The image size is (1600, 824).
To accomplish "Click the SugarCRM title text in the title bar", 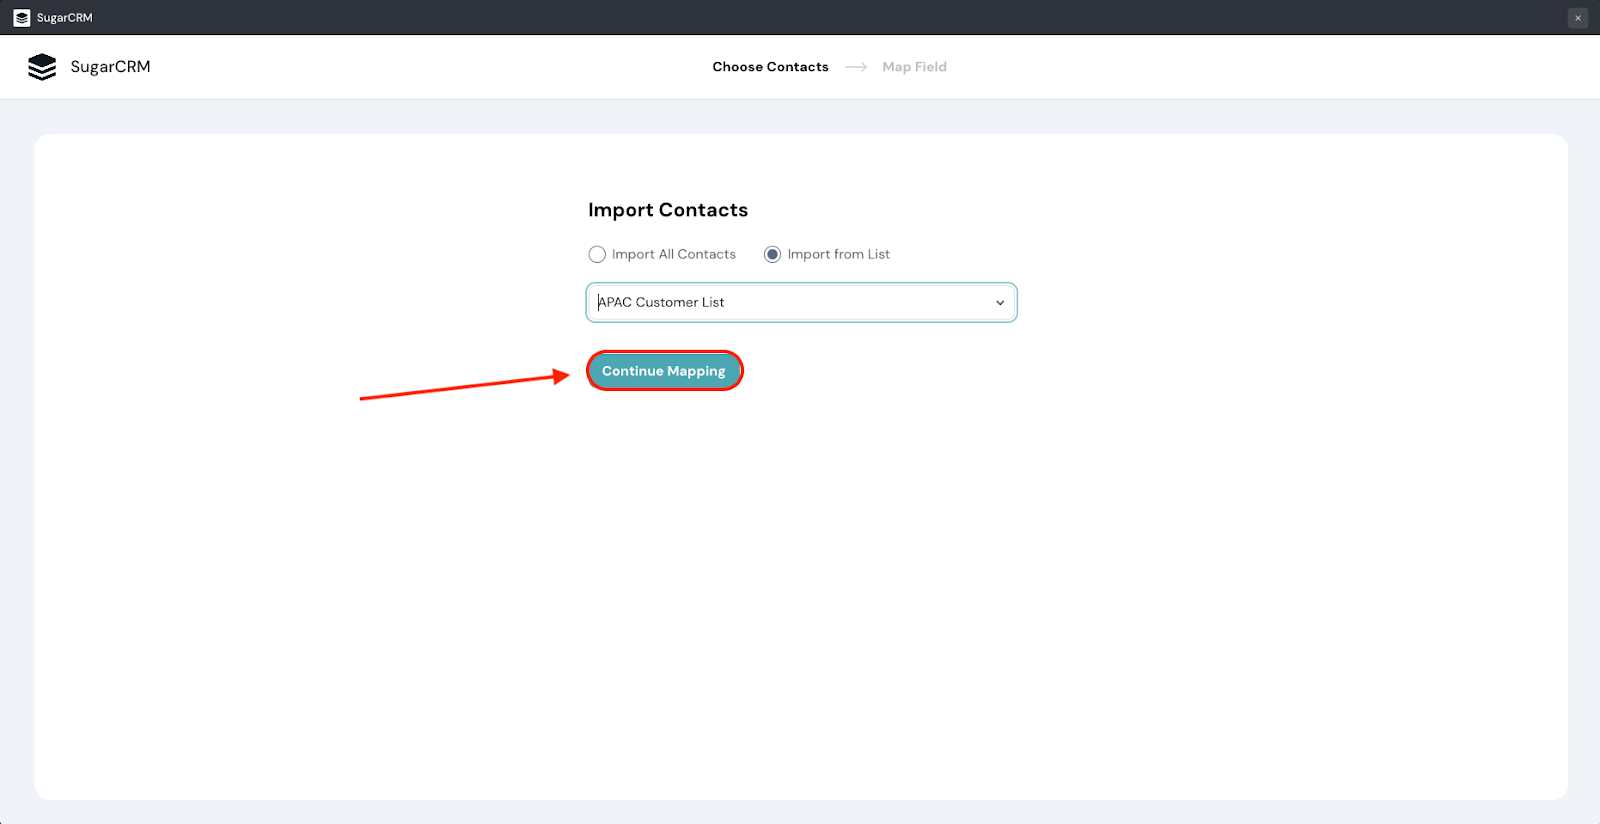I will [x=64, y=18].
